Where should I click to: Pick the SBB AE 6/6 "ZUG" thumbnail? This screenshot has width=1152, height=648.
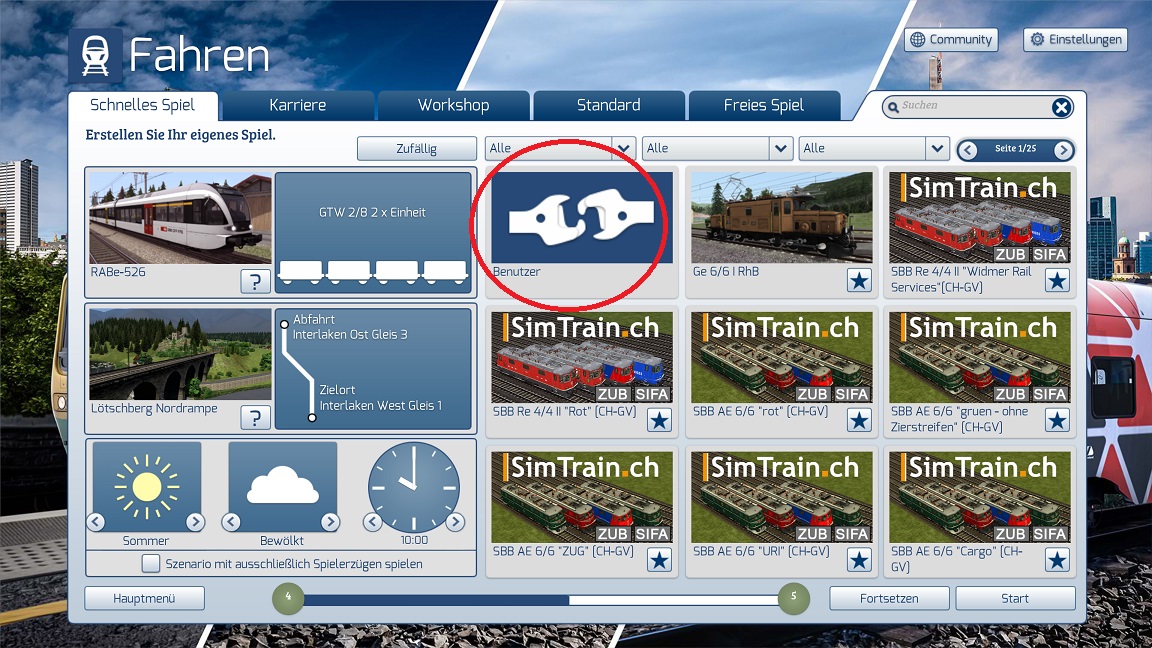tap(582, 497)
